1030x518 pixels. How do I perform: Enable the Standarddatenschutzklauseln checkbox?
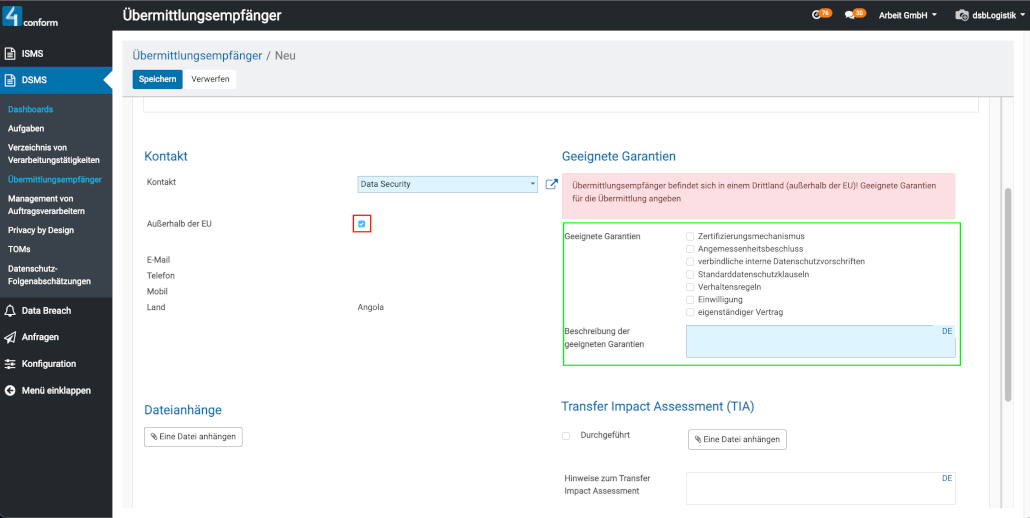click(x=690, y=274)
